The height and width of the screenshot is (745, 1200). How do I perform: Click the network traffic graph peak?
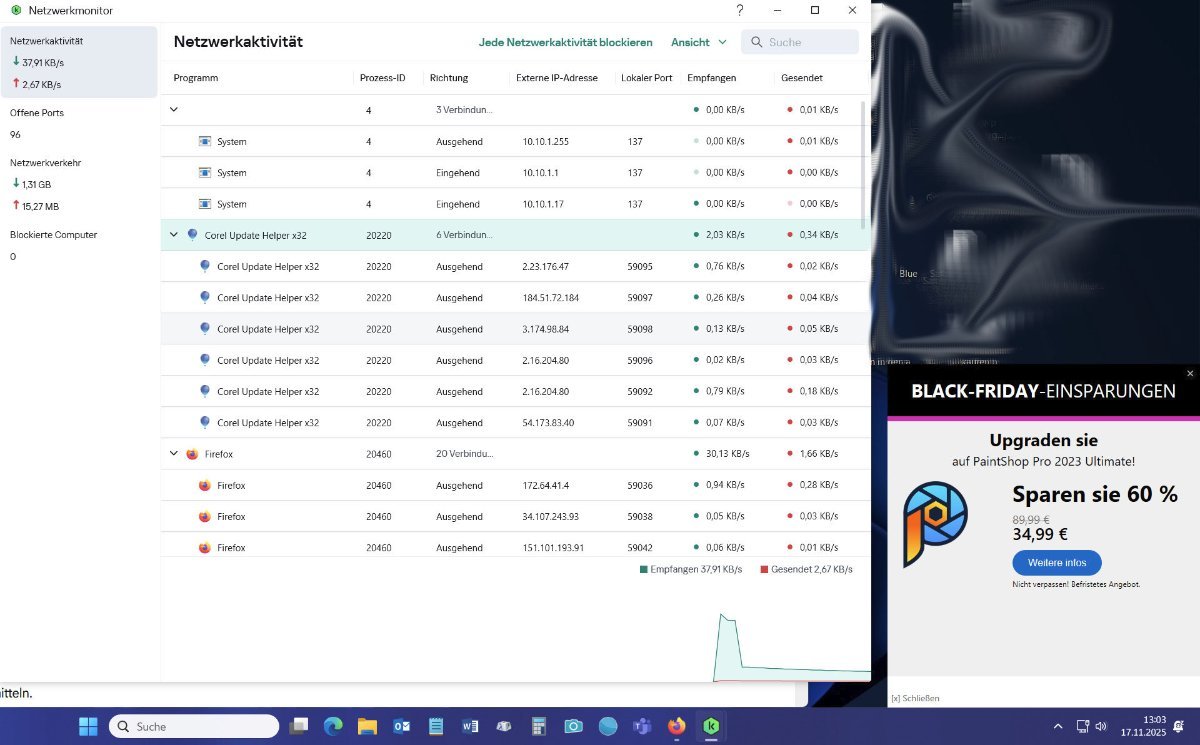(722, 617)
